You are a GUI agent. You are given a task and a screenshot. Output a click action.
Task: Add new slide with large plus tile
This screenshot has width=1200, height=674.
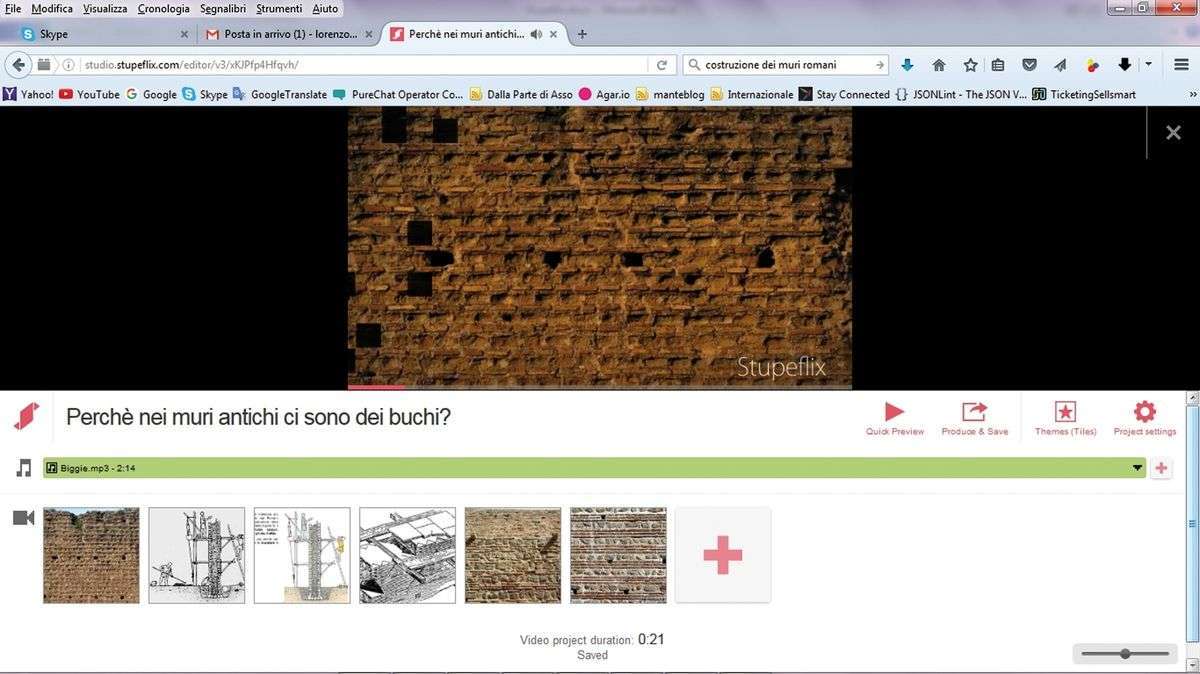coord(723,555)
